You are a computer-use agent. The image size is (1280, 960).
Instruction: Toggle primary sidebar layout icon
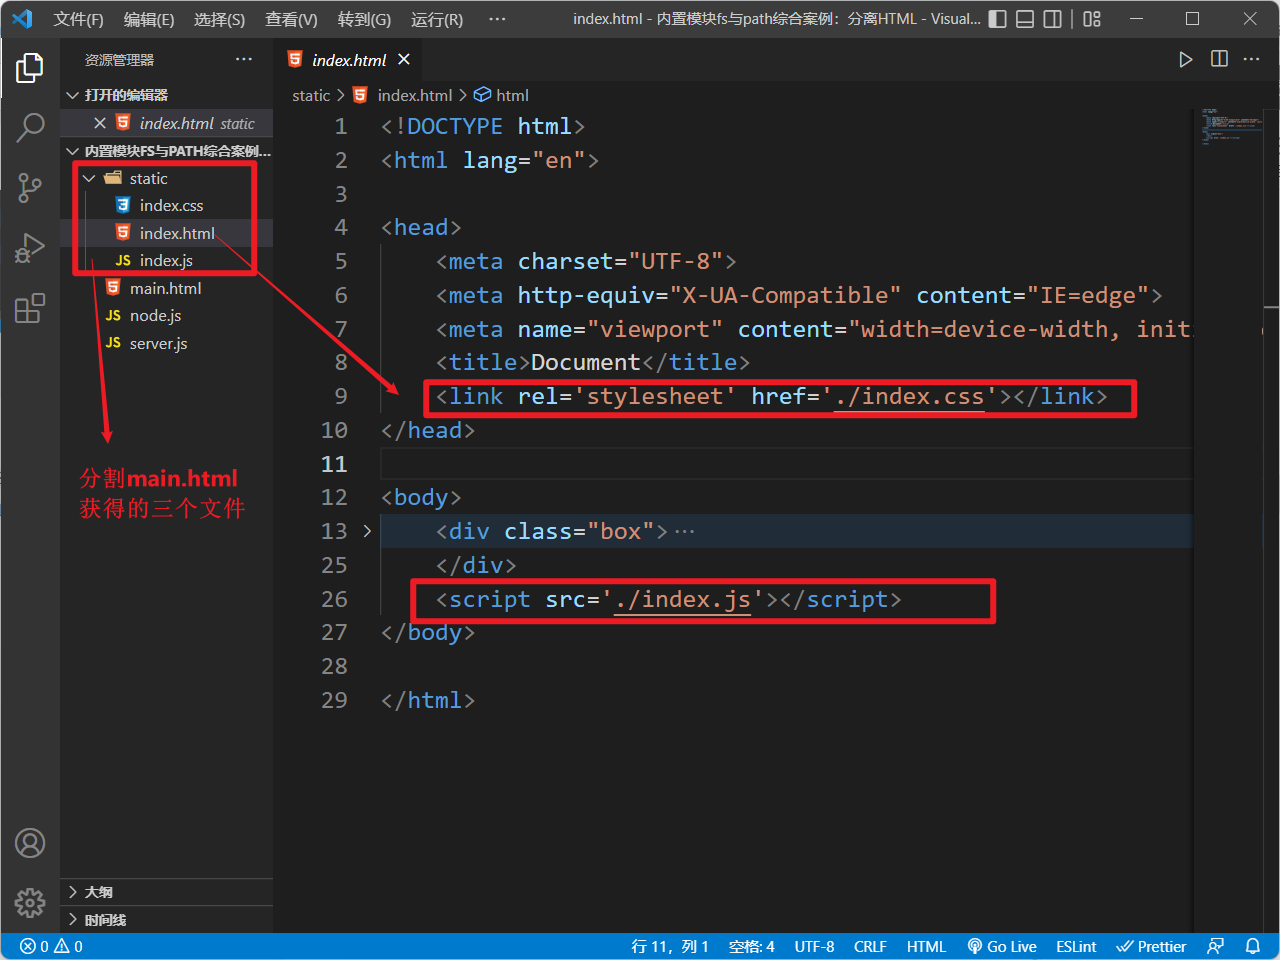[998, 19]
